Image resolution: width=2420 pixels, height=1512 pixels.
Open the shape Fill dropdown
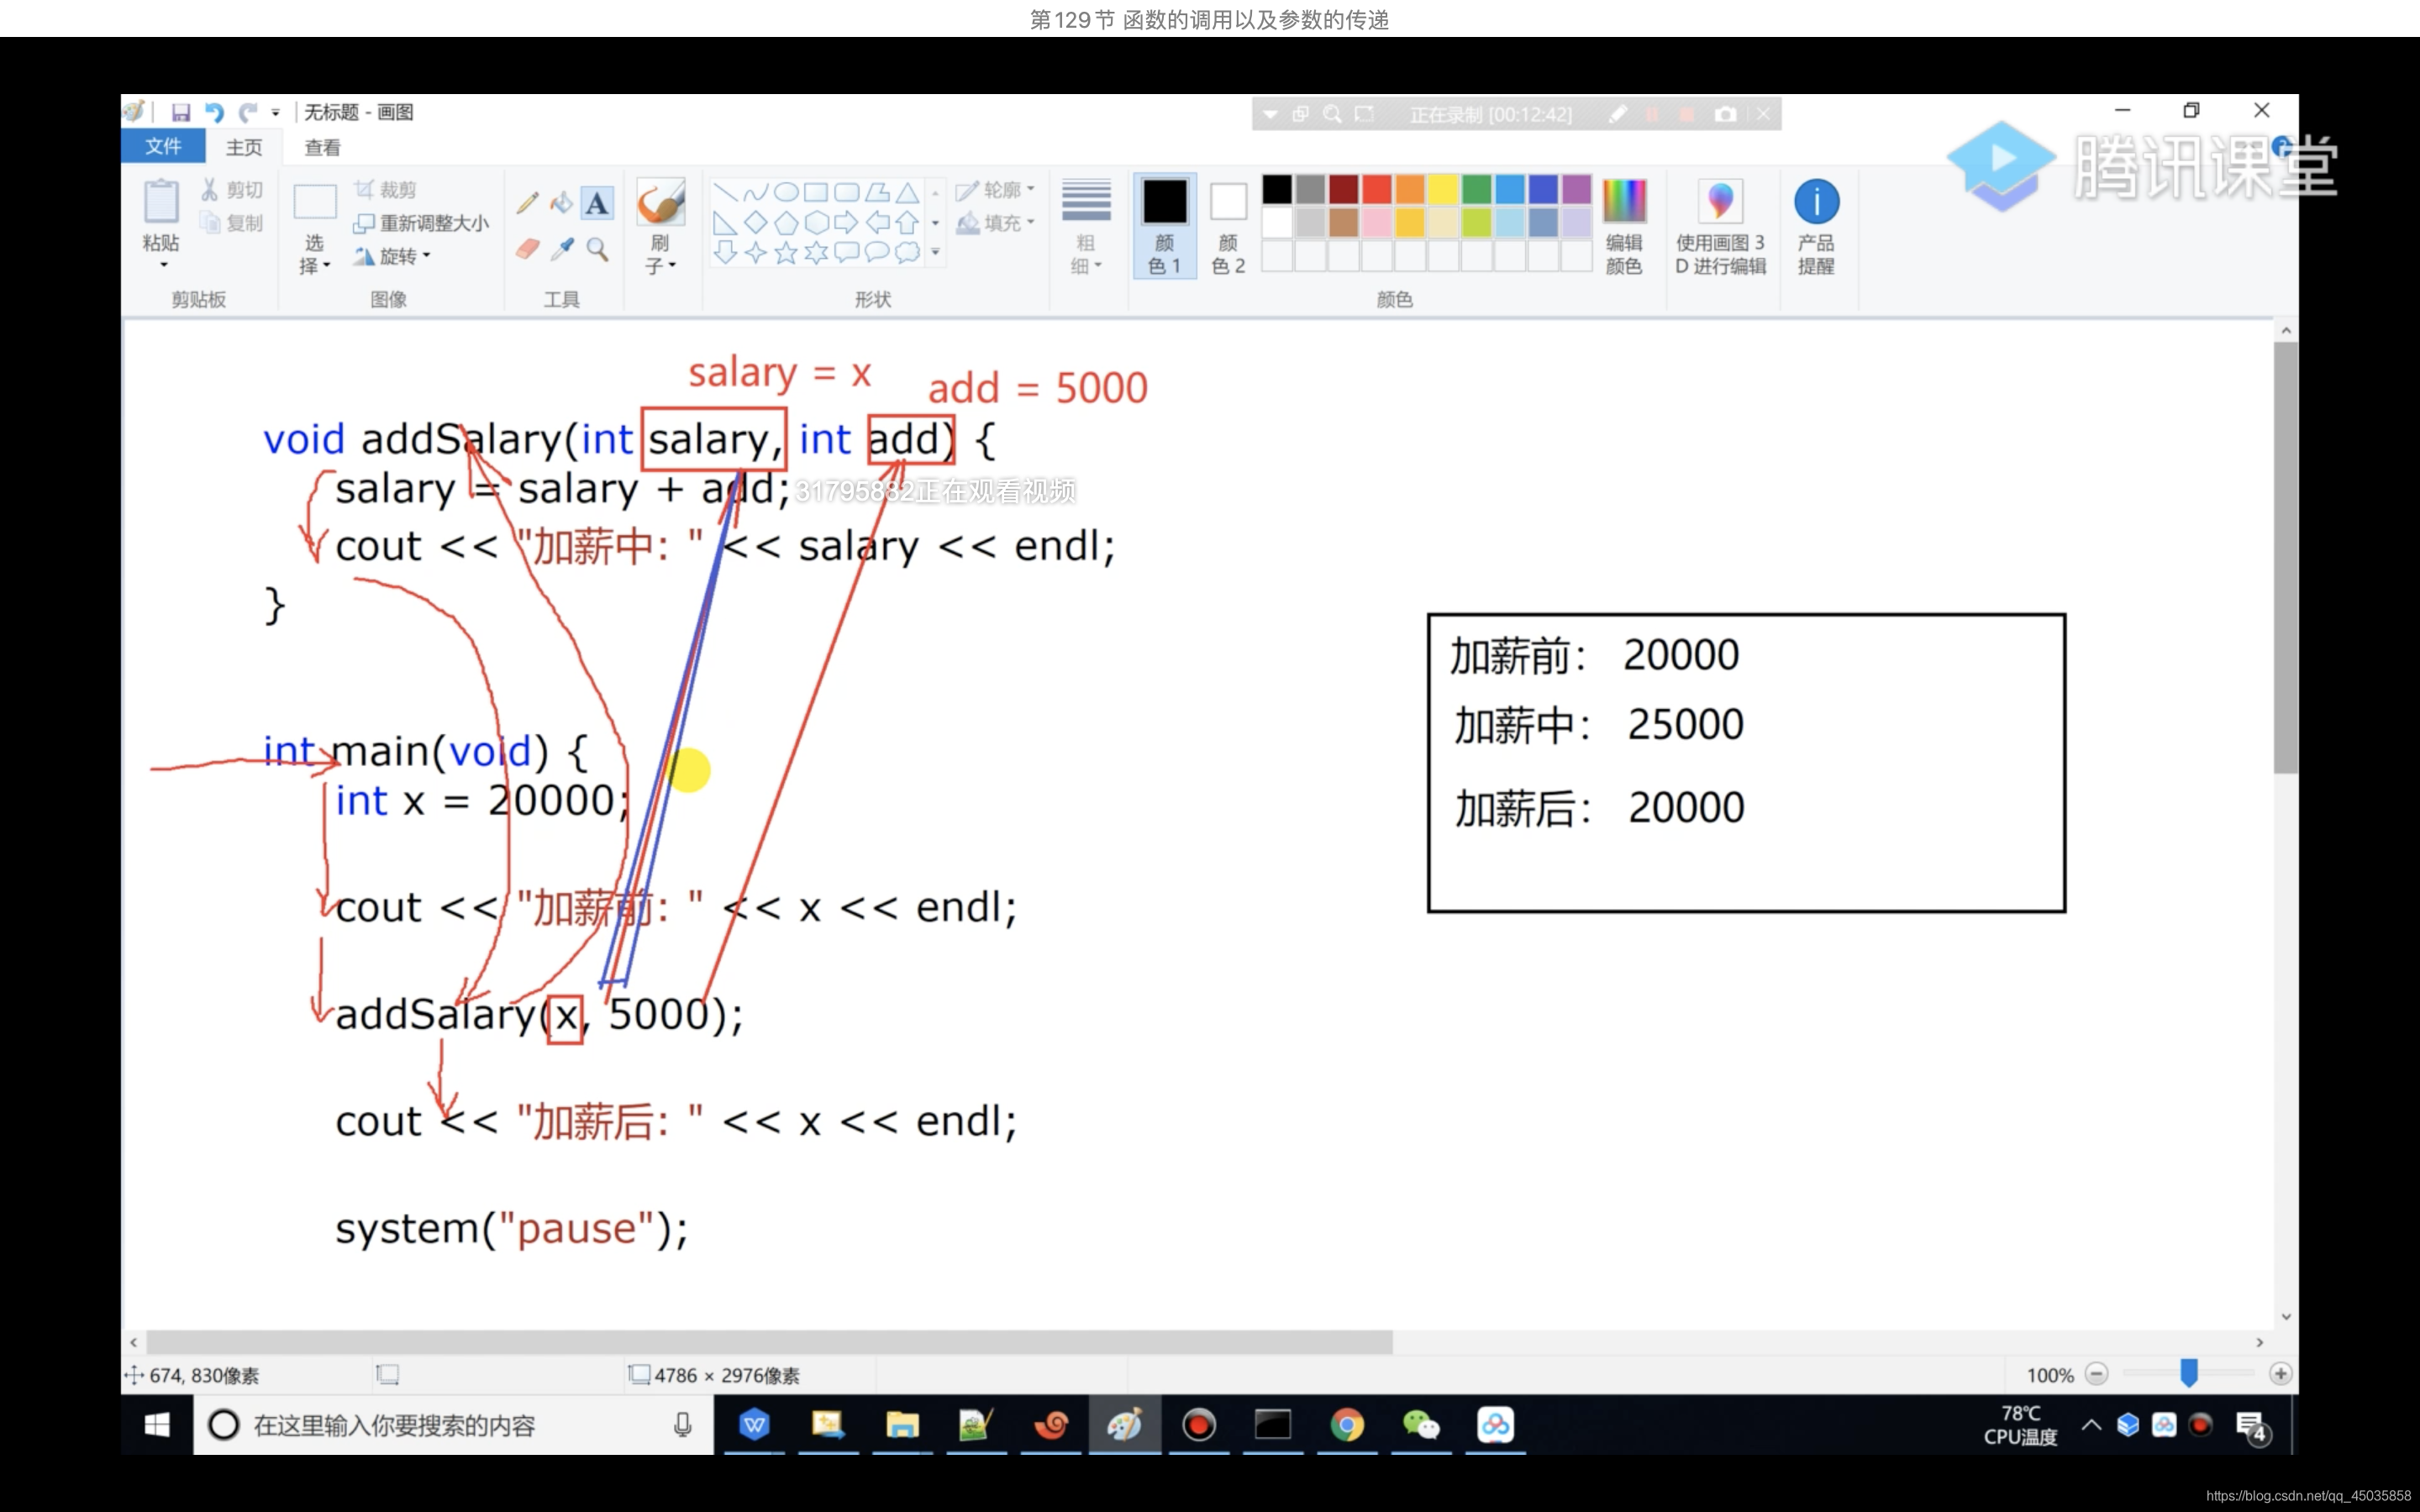(x=995, y=223)
